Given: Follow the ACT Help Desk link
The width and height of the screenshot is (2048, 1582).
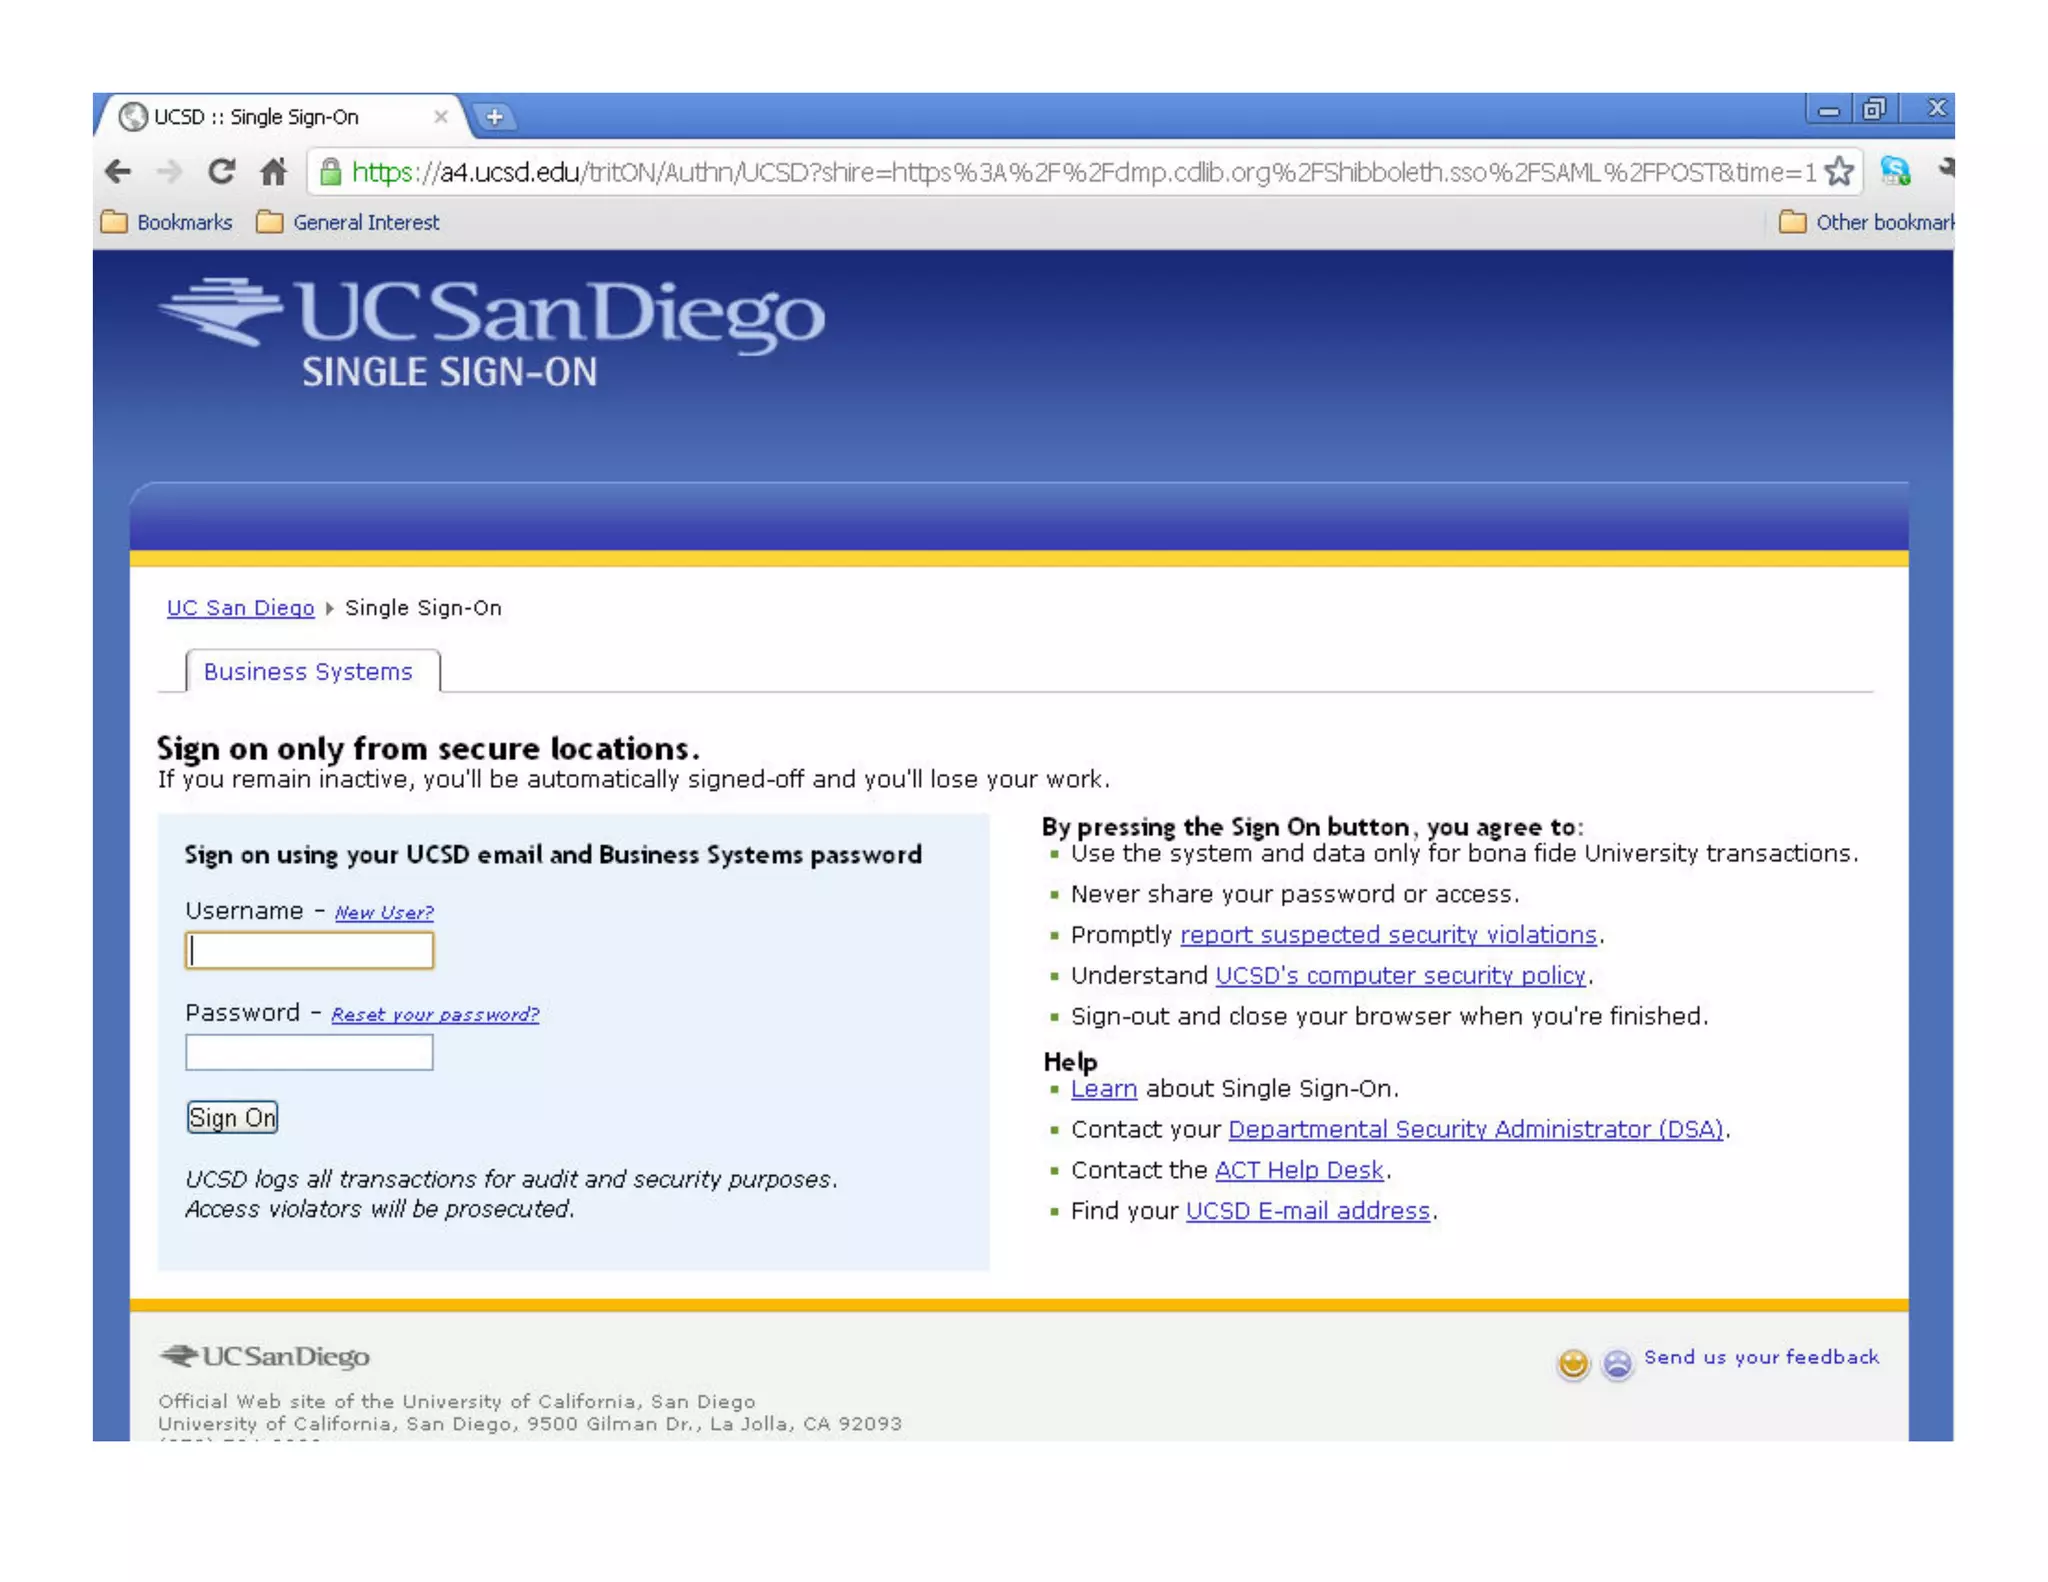Looking at the screenshot, I should [x=1298, y=1169].
